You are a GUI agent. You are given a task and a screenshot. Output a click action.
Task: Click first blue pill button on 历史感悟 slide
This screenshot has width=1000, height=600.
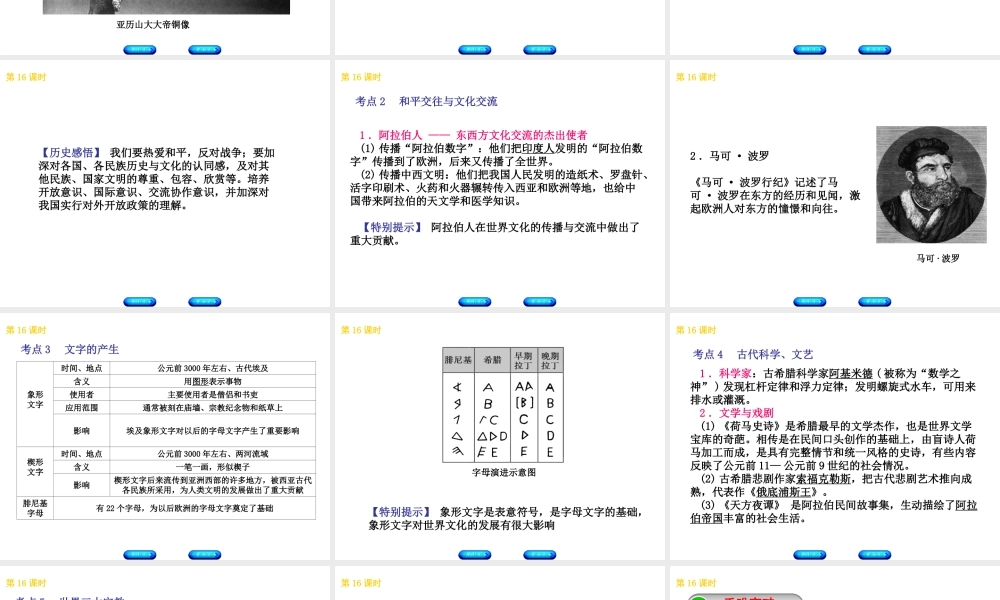(x=140, y=302)
